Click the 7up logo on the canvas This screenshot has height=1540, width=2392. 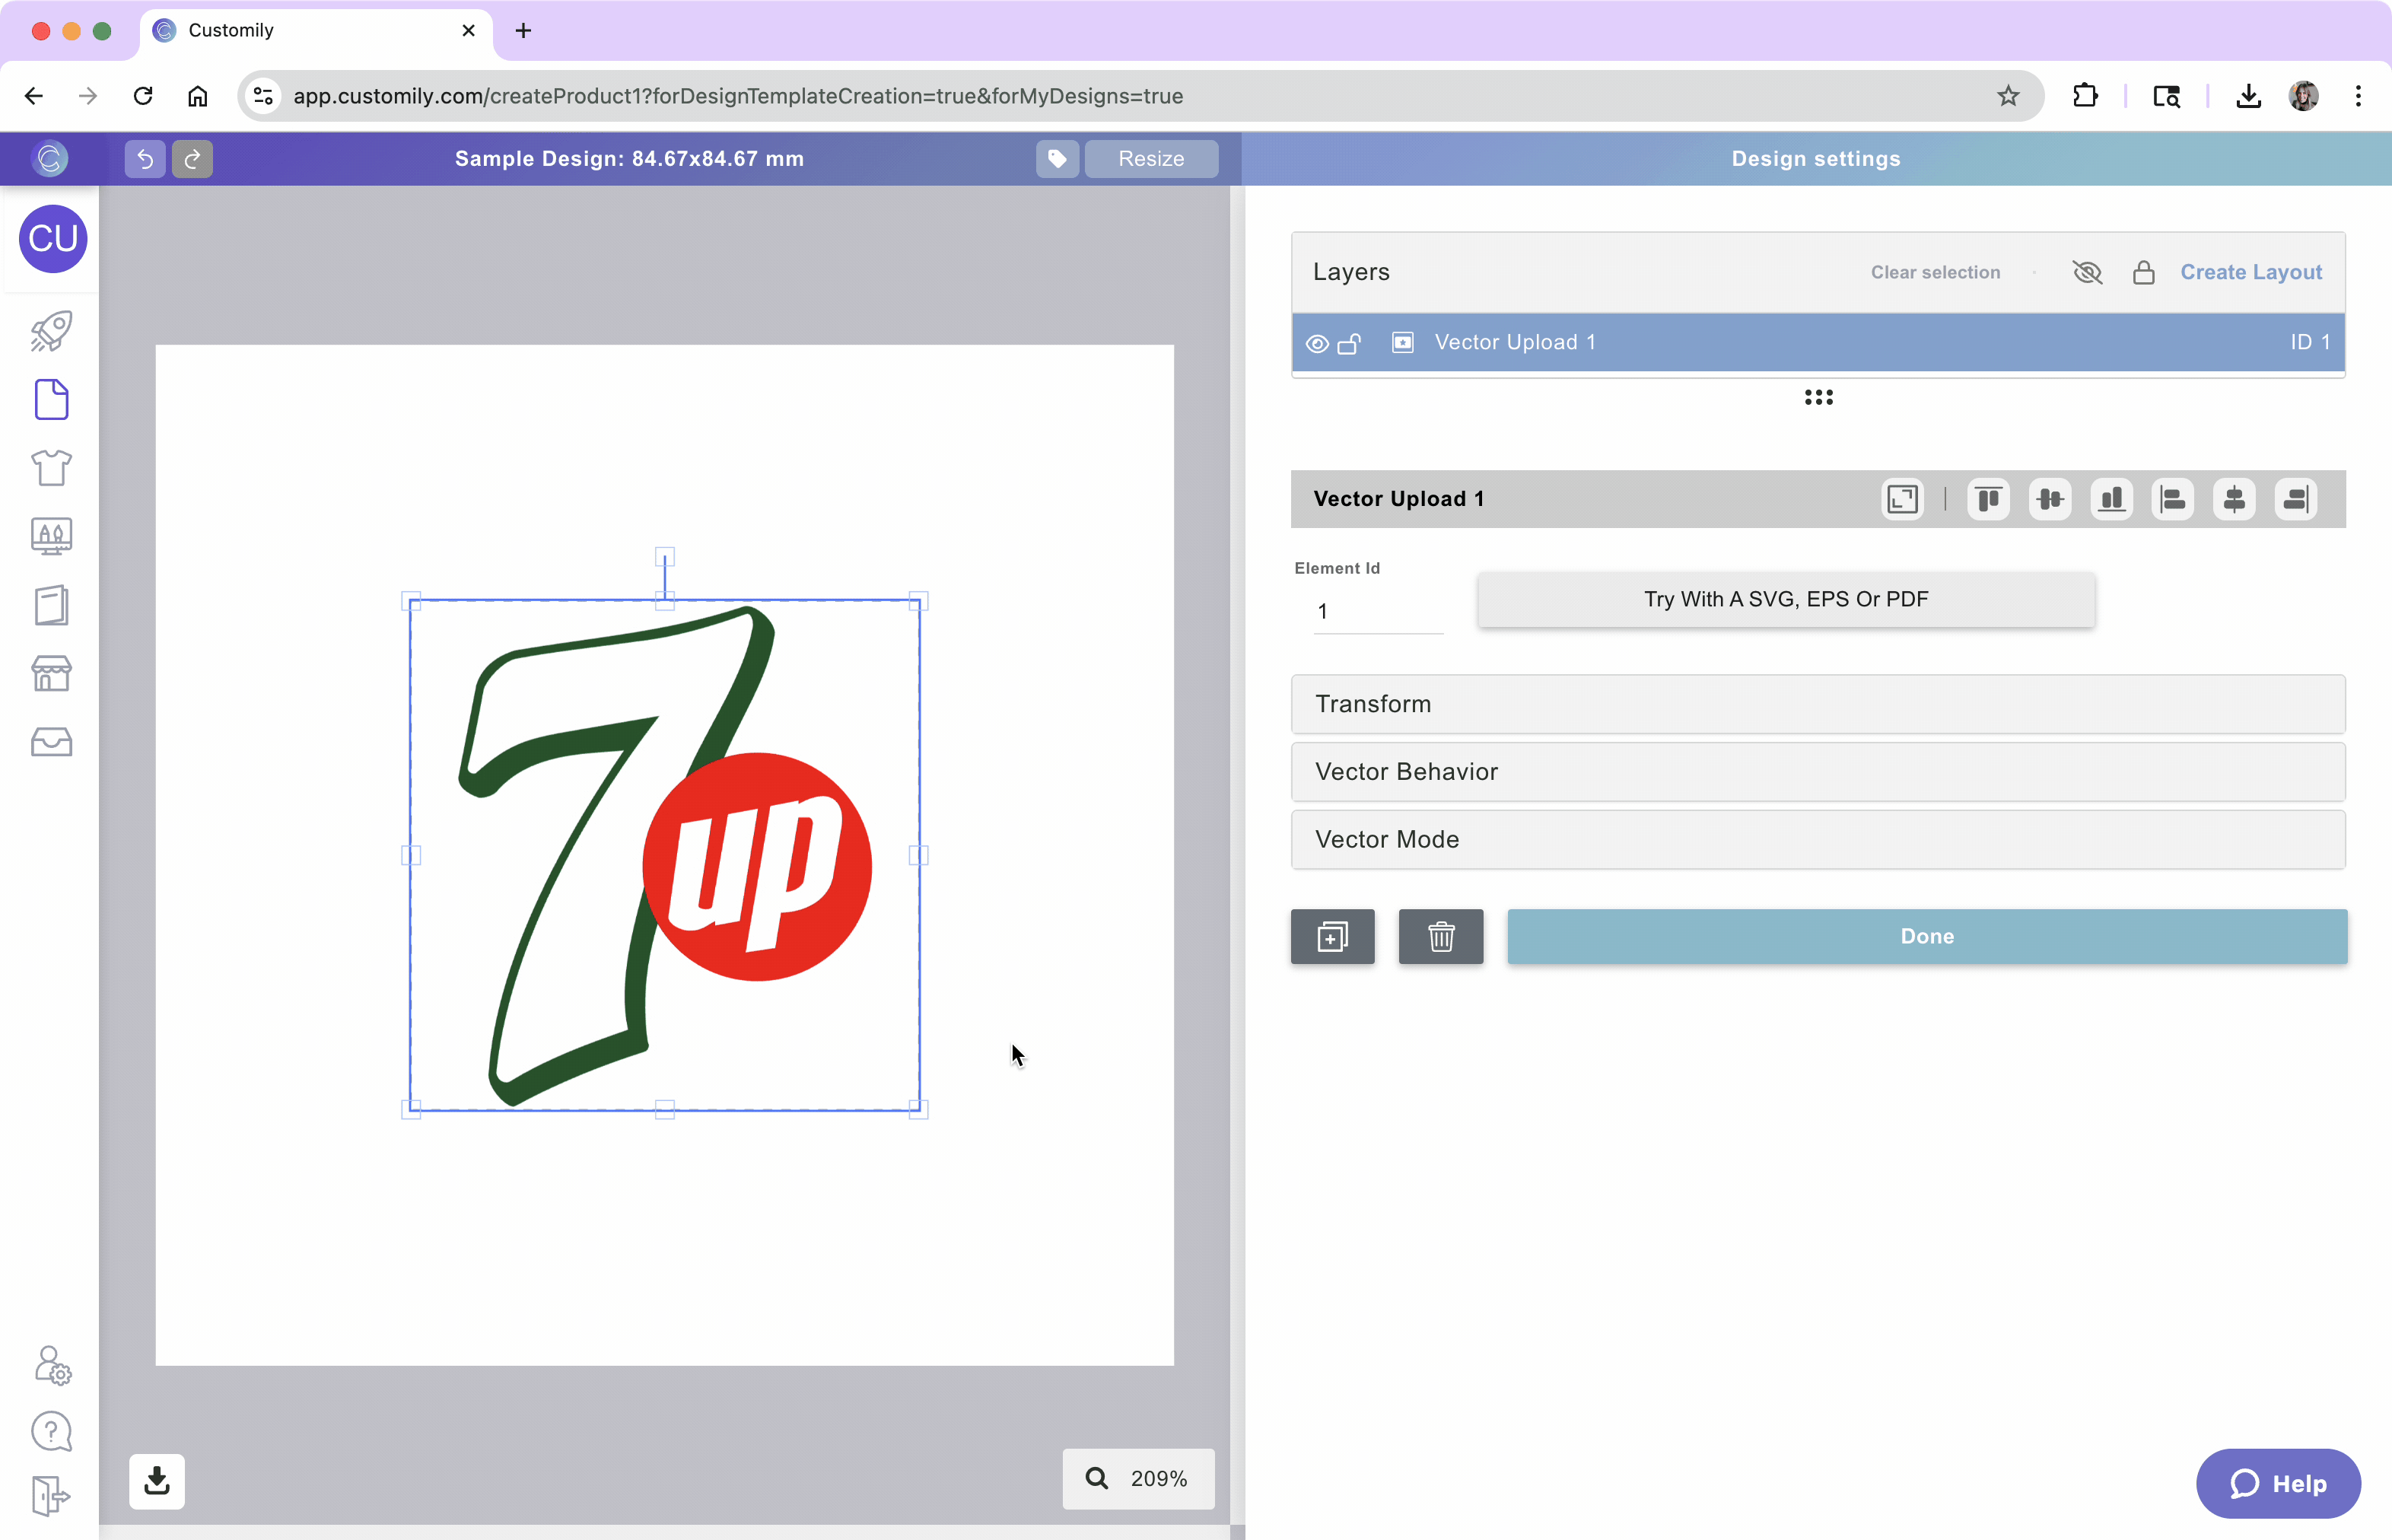[664, 856]
